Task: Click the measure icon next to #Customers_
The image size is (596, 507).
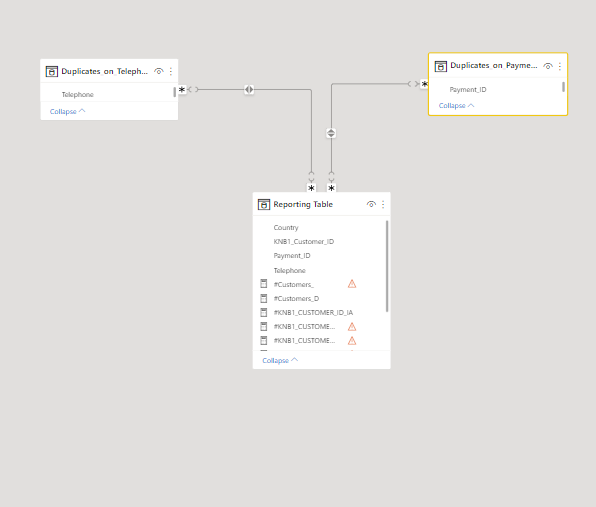Action: tap(263, 284)
